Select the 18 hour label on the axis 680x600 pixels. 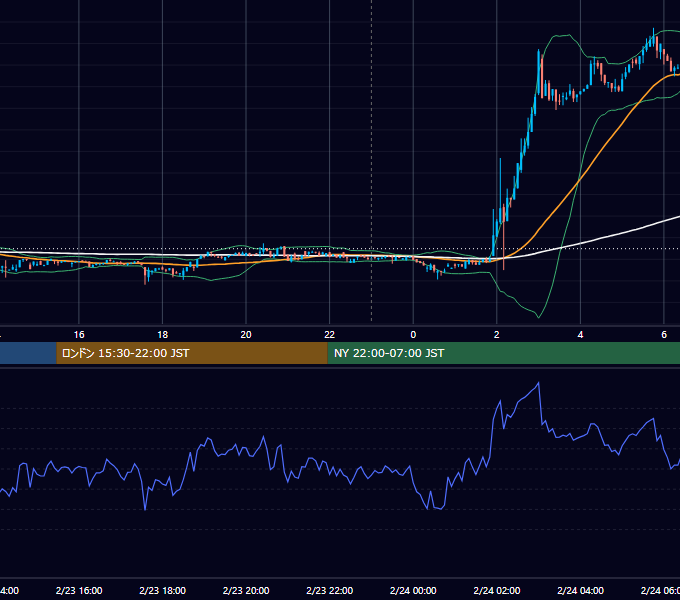click(x=163, y=335)
